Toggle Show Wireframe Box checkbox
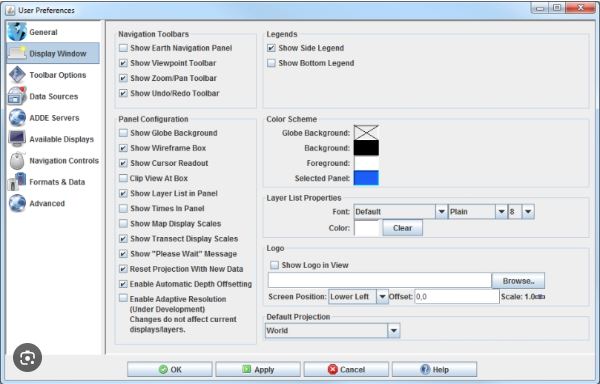Viewport: 600px width, 384px height. [x=123, y=148]
